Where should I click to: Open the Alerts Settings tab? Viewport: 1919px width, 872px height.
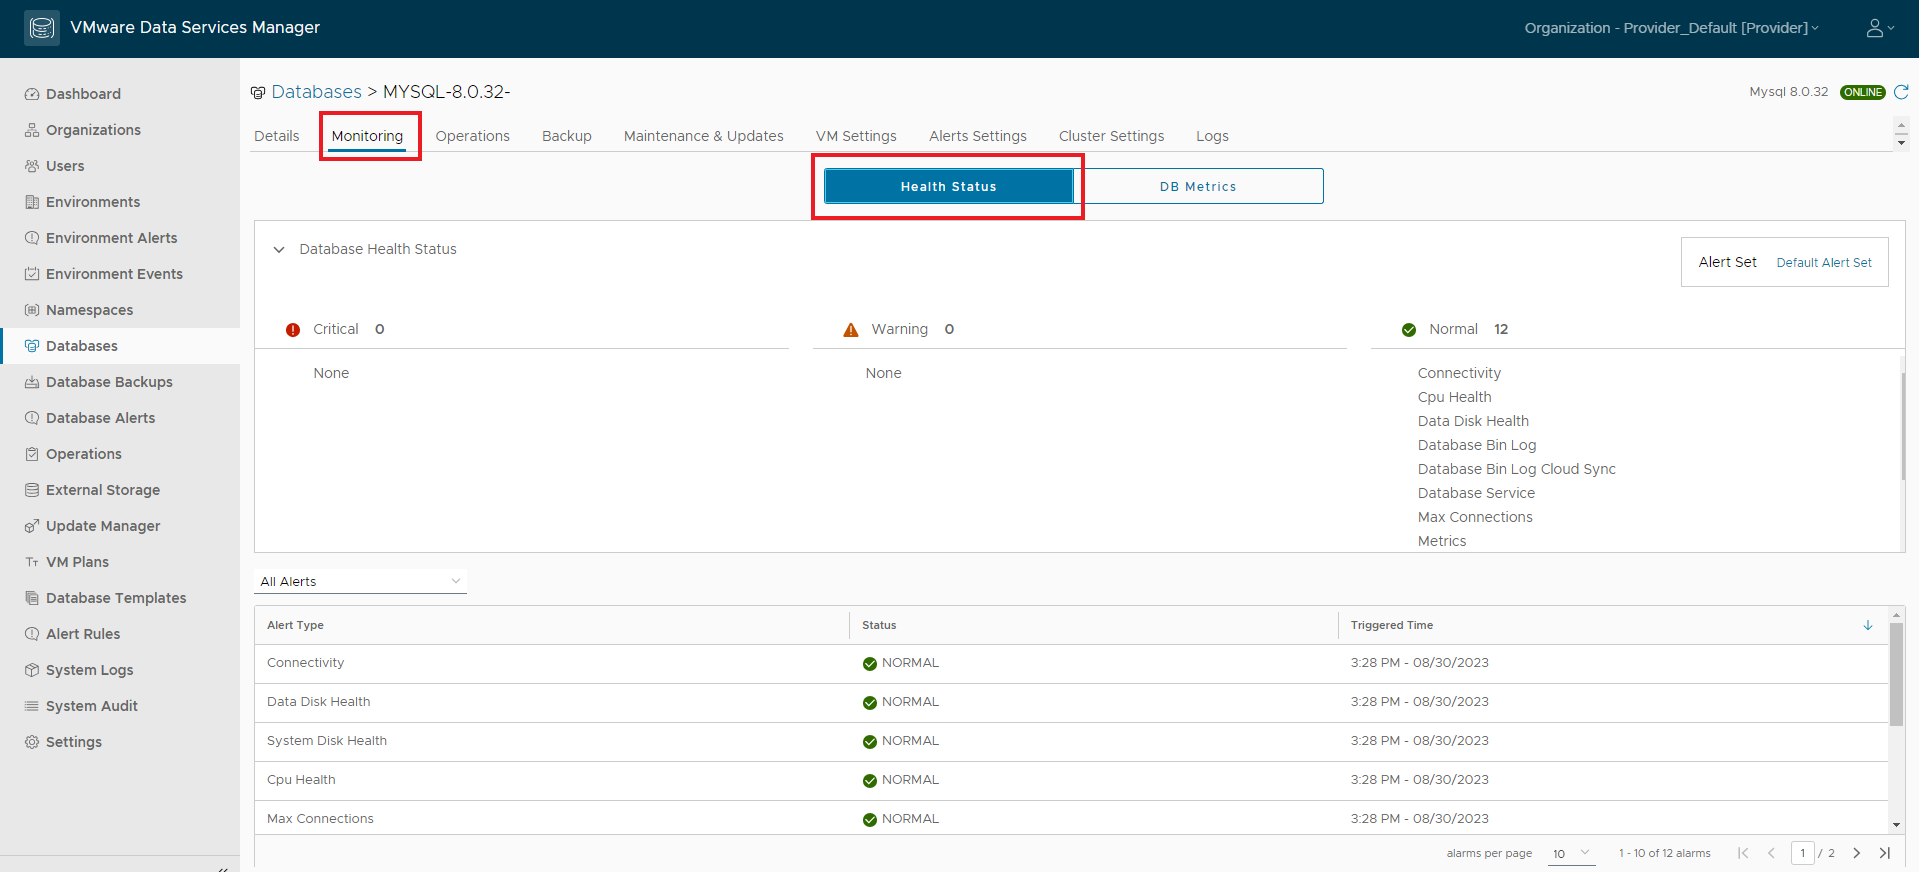click(978, 136)
